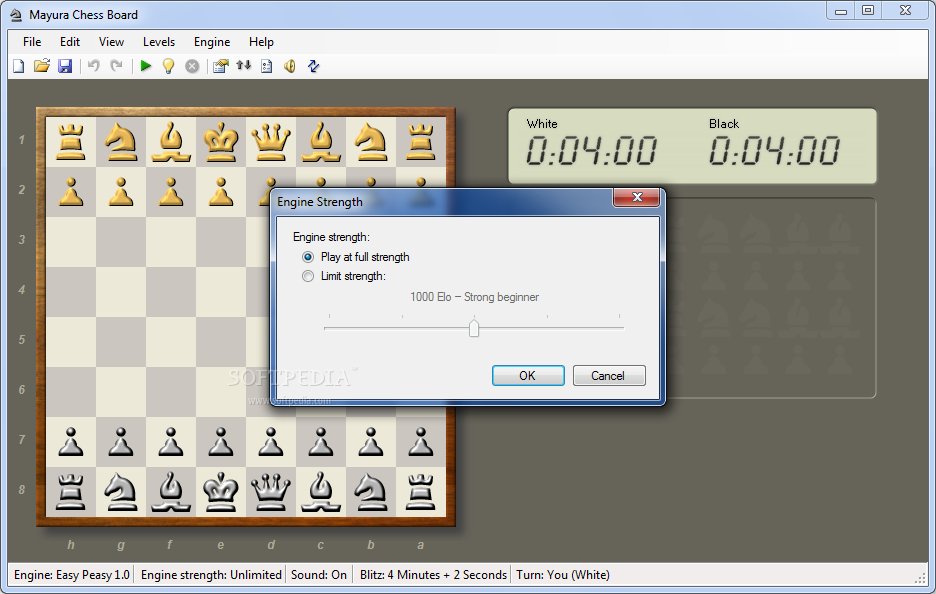Select the black pawn on h7

[70, 442]
